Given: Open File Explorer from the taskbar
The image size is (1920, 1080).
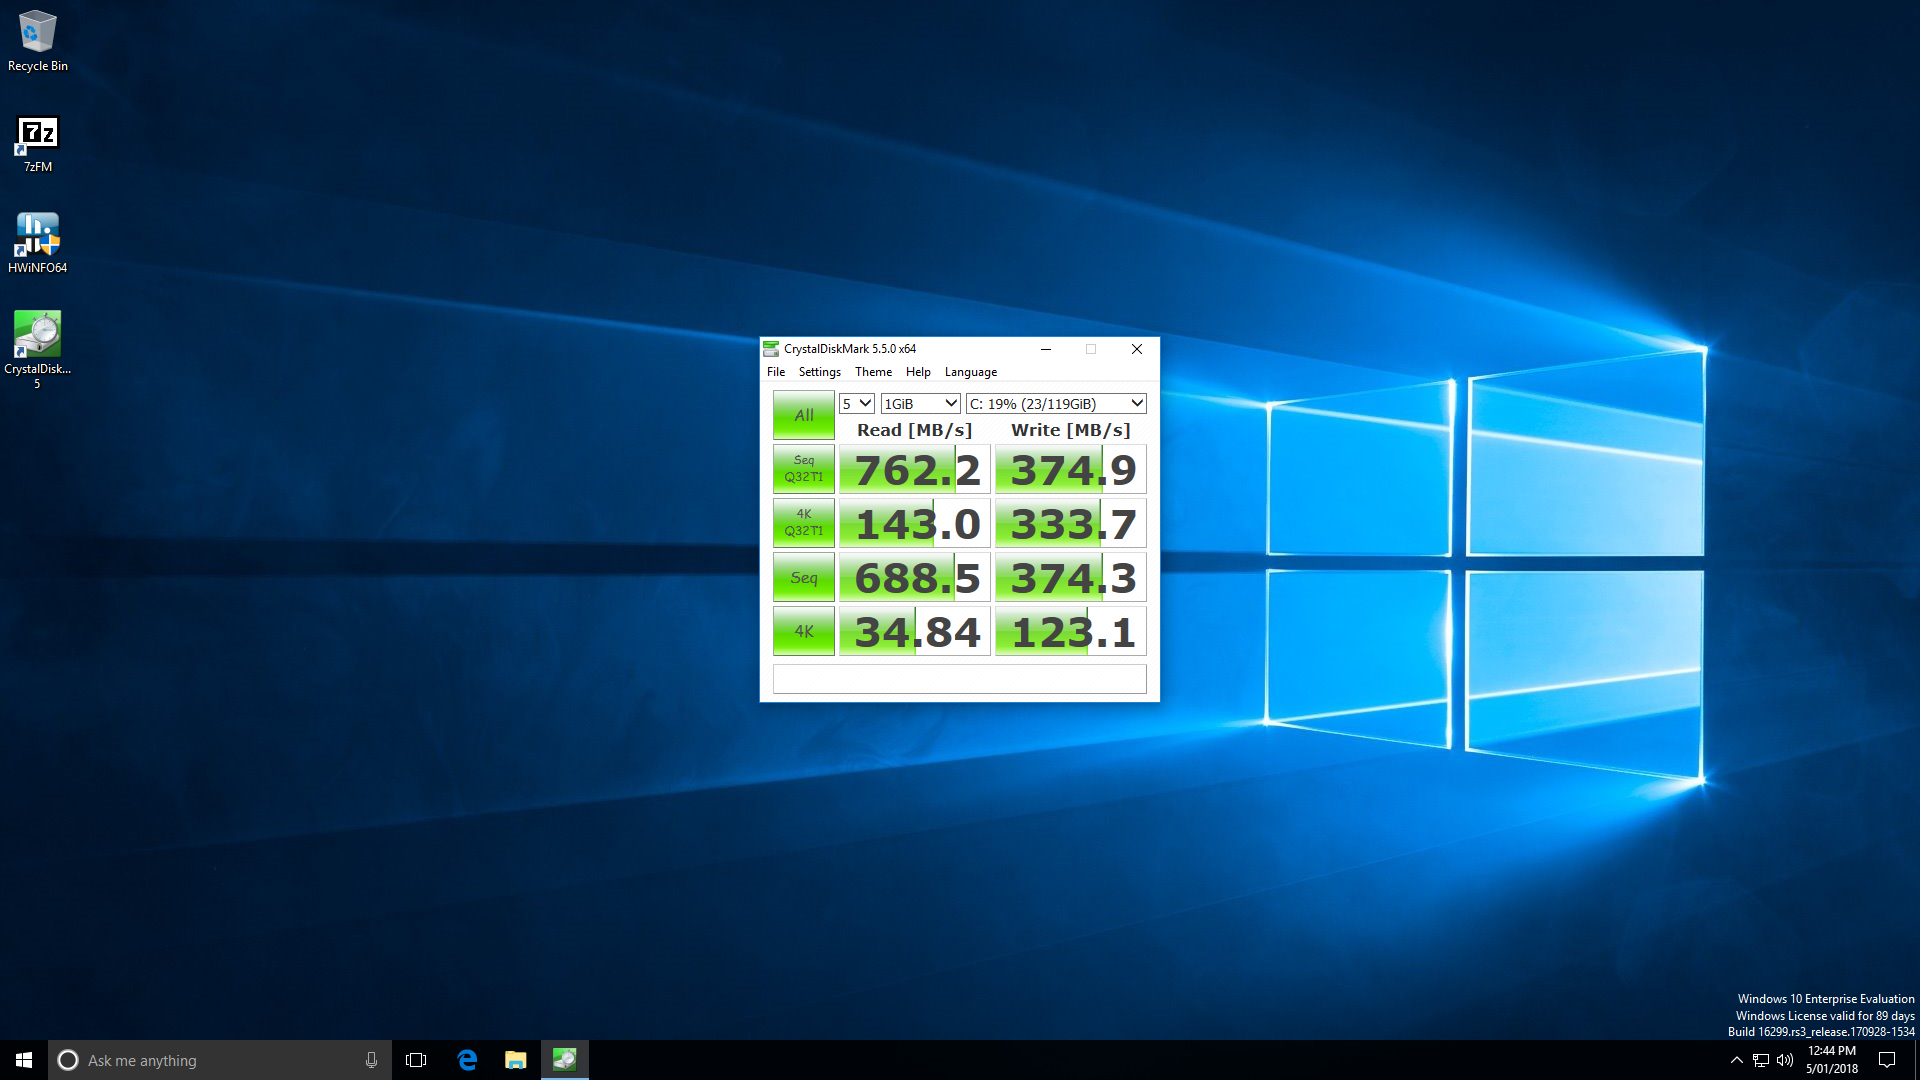Looking at the screenshot, I should coord(515,1060).
